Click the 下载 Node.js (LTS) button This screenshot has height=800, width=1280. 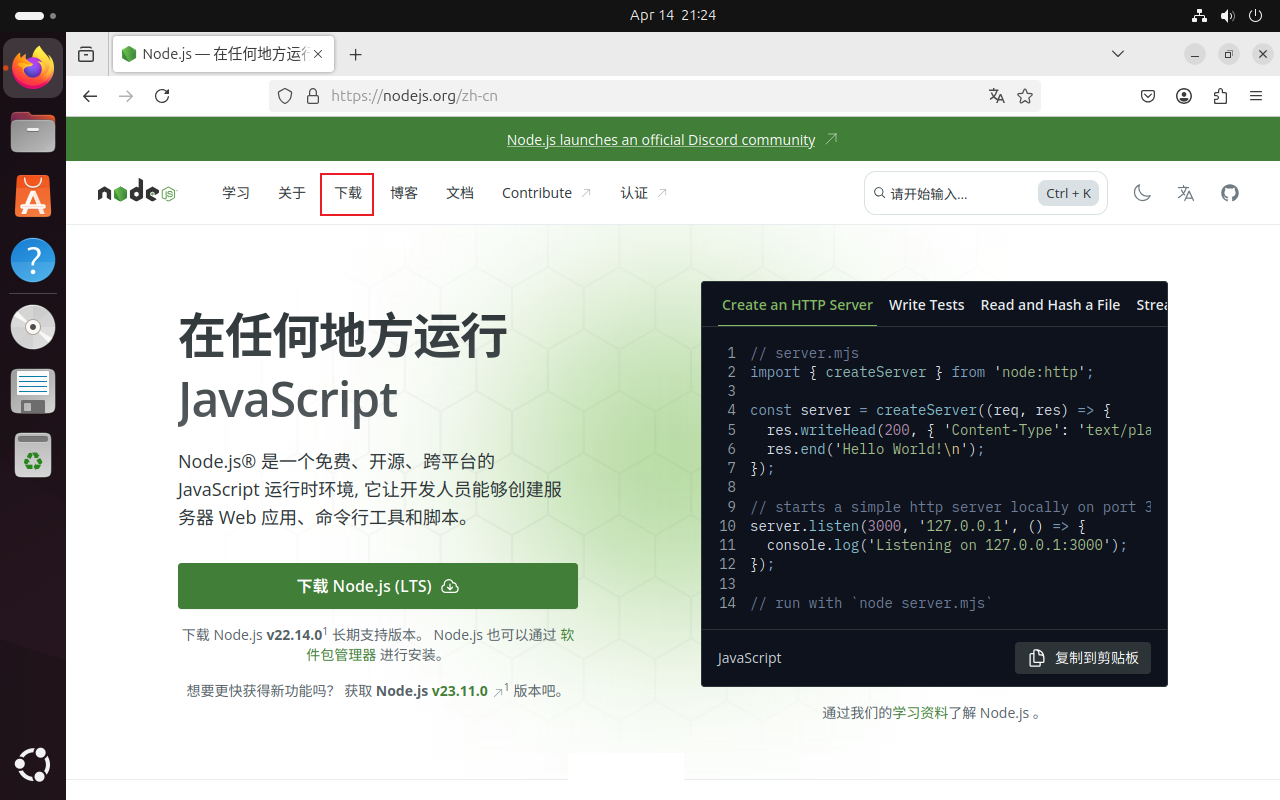click(x=377, y=586)
